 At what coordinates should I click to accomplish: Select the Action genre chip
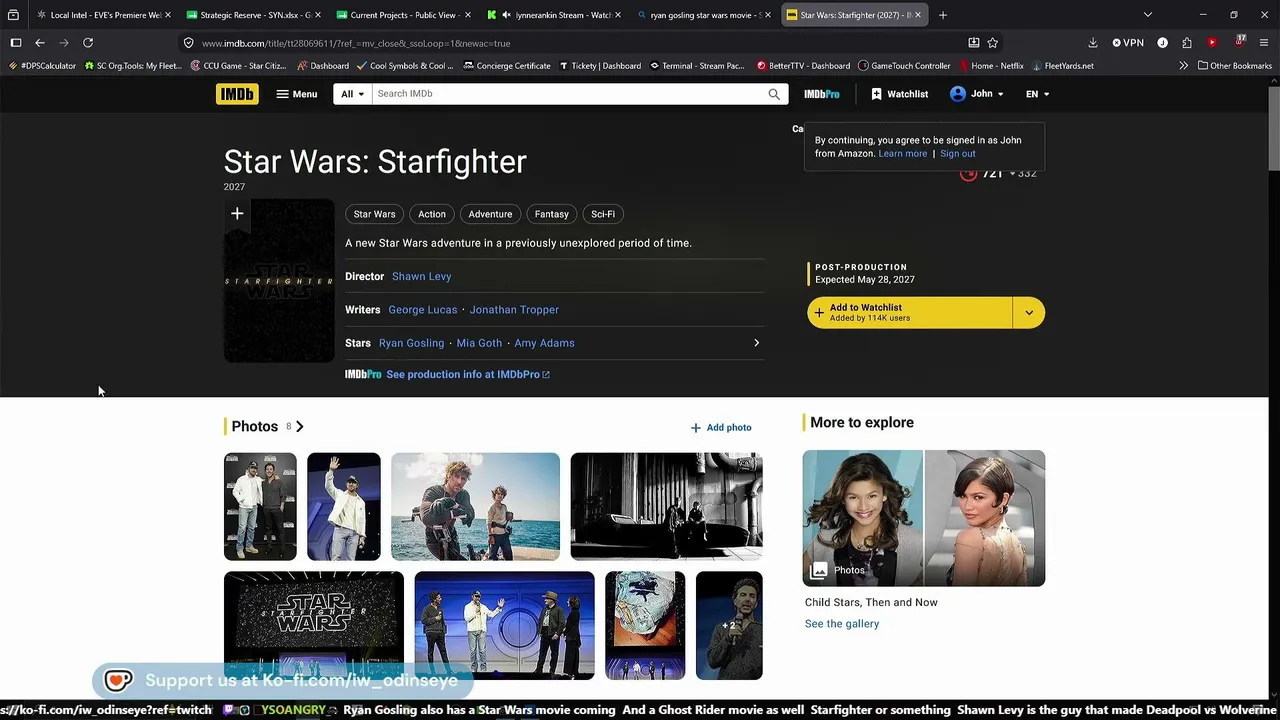[432, 214]
